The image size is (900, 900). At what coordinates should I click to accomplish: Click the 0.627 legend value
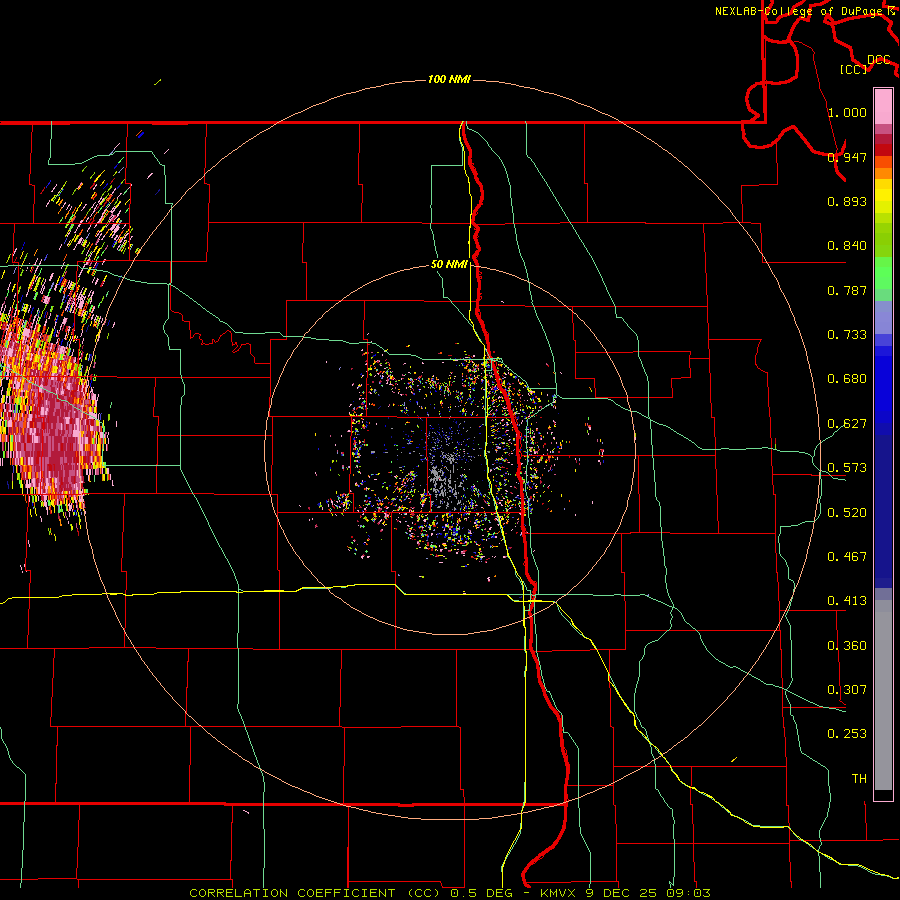tap(847, 423)
